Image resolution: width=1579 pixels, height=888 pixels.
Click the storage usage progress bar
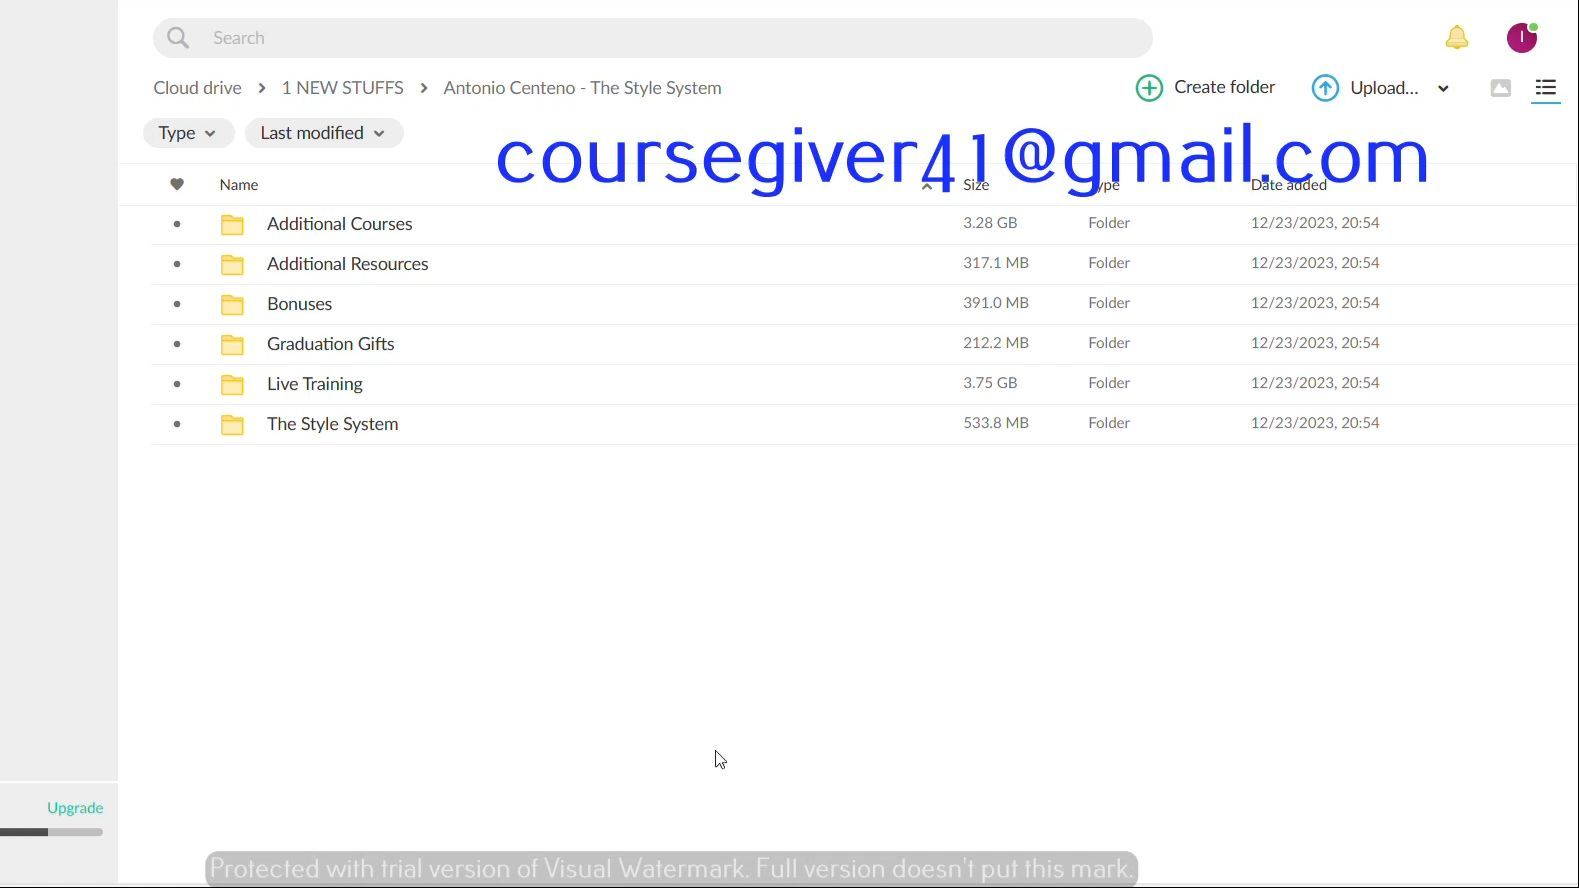(x=51, y=832)
